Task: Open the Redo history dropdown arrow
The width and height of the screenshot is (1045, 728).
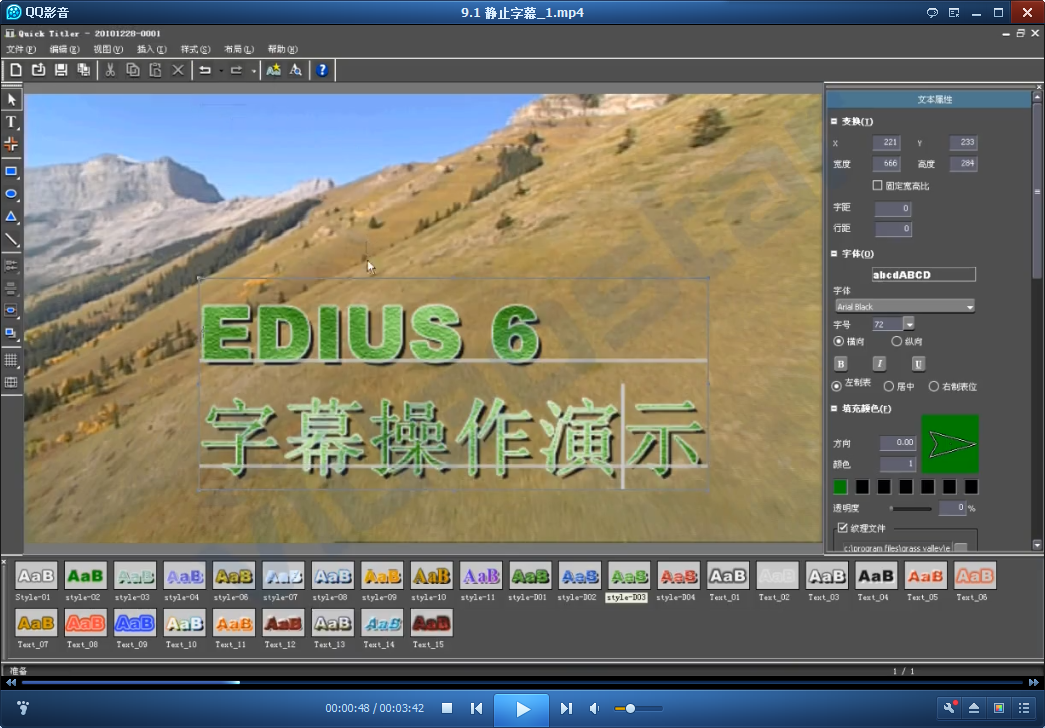Action: pyautogui.click(x=253, y=71)
